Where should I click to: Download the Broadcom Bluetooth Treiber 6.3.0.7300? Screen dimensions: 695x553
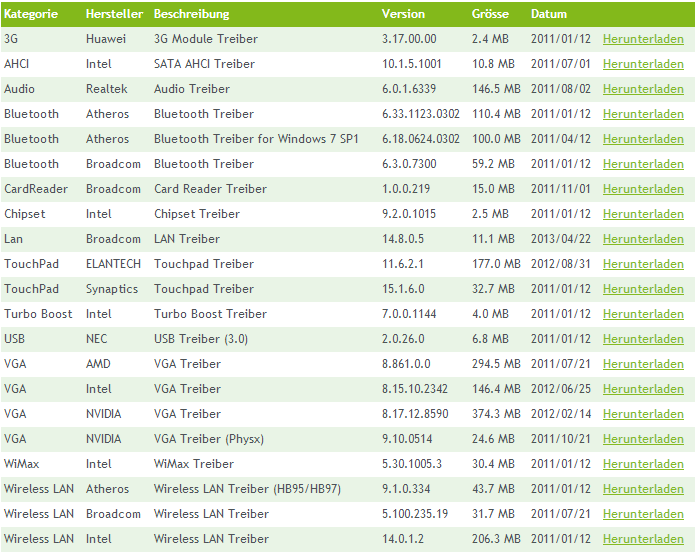(x=643, y=164)
